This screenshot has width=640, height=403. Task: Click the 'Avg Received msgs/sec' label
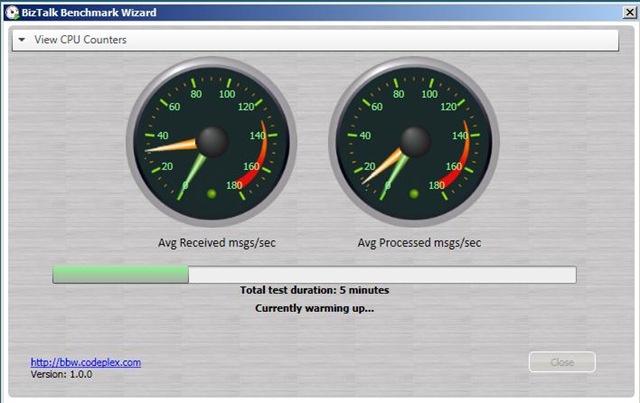point(217,243)
